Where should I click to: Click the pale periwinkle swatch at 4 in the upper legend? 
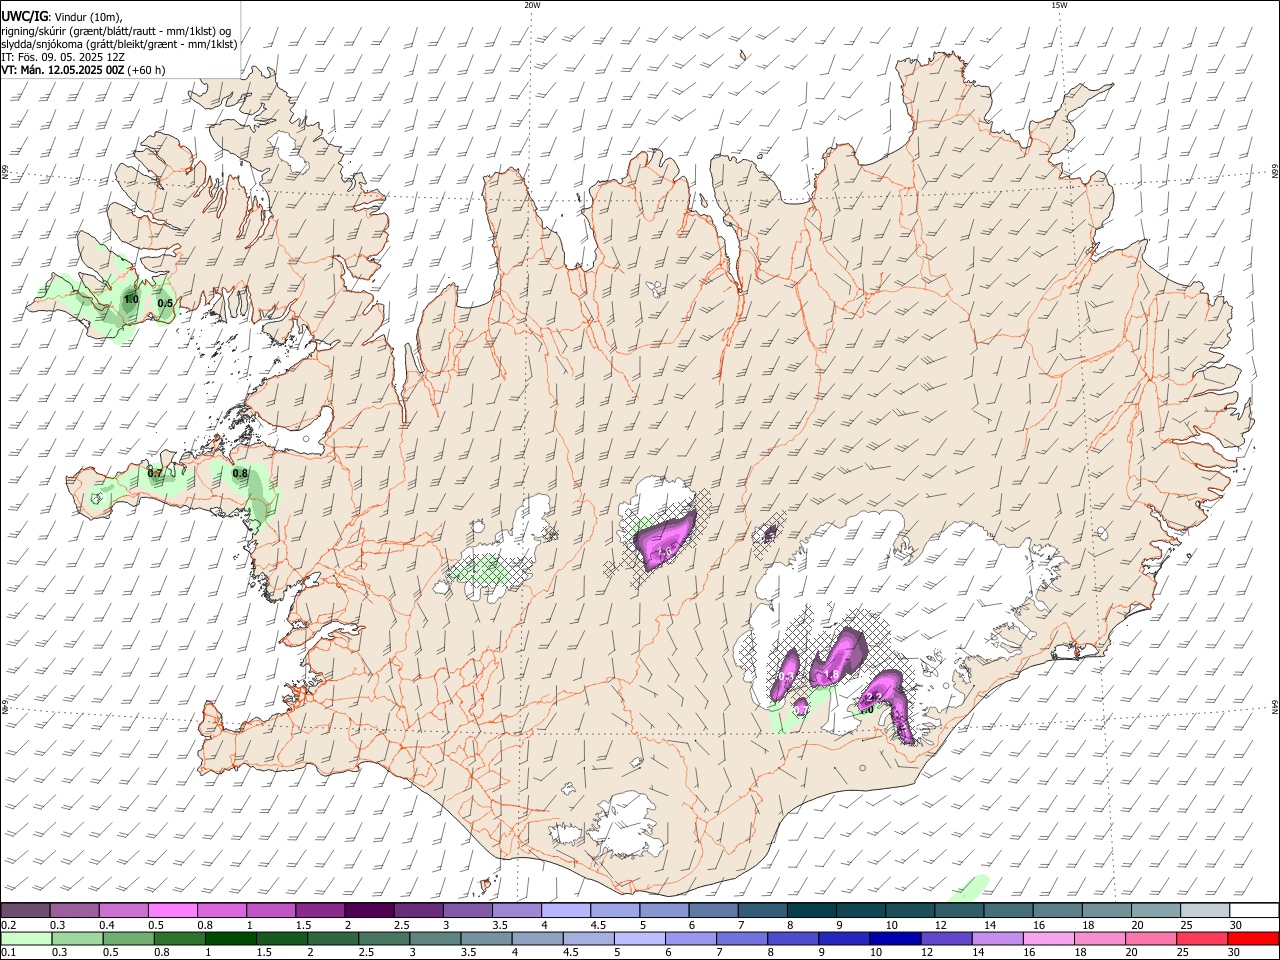[566, 910]
